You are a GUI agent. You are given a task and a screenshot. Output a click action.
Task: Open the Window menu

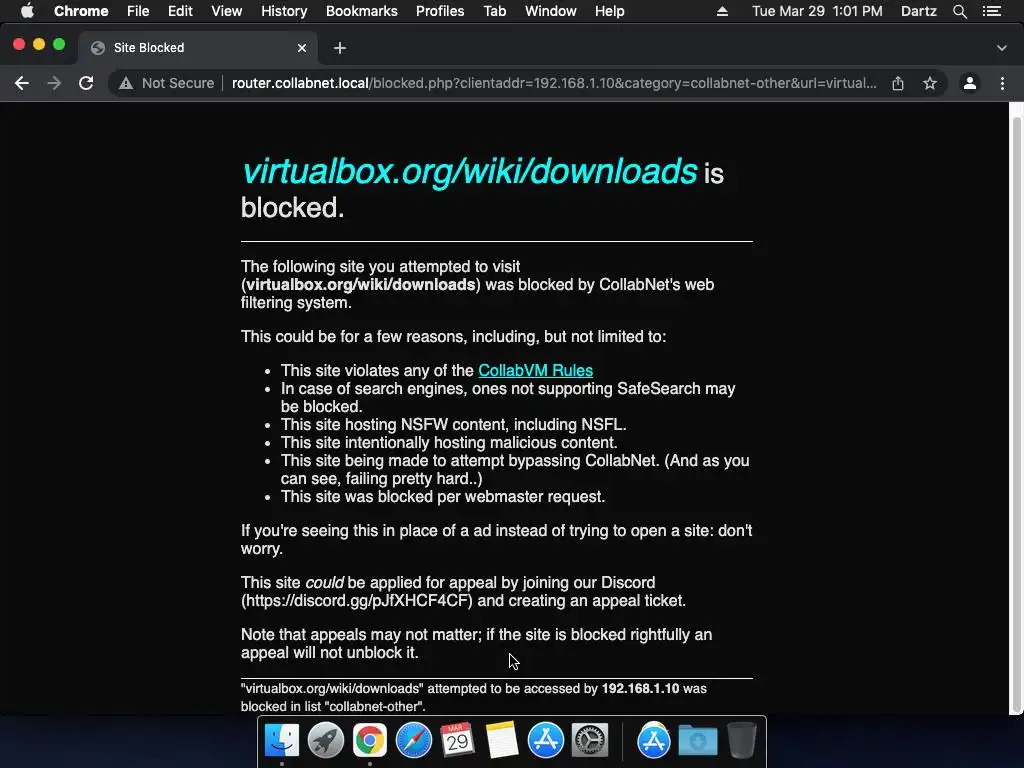(x=551, y=11)
